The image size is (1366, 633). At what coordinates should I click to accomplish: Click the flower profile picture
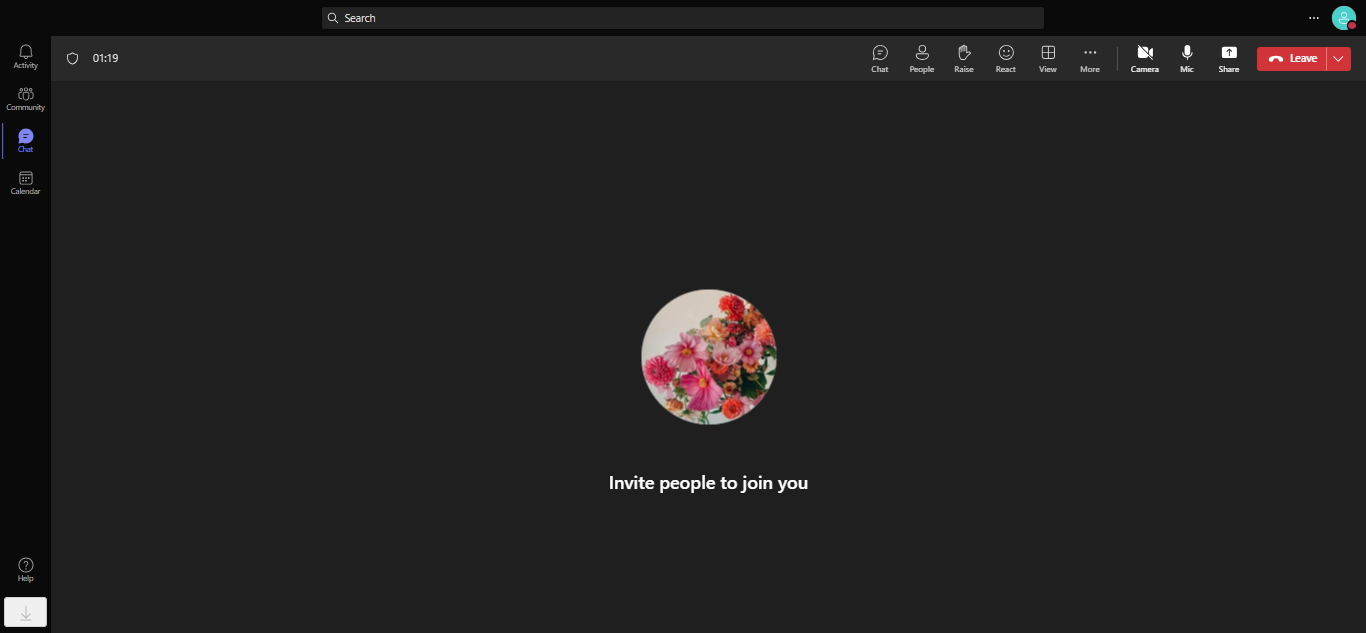coord(709,357)
